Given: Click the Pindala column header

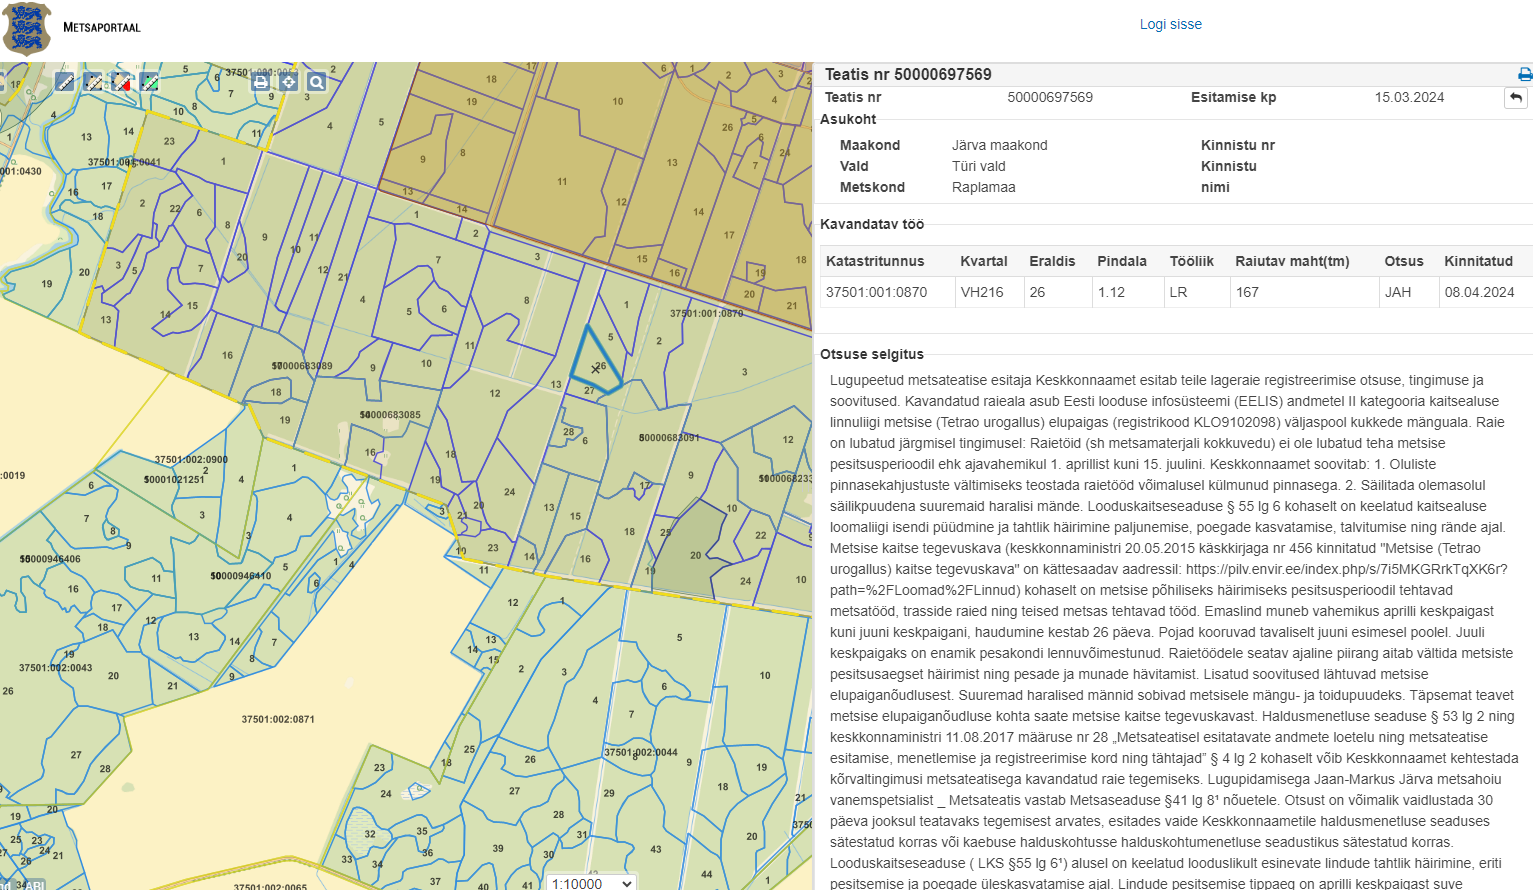Looking at the screenshot, I should (1121, 261).
